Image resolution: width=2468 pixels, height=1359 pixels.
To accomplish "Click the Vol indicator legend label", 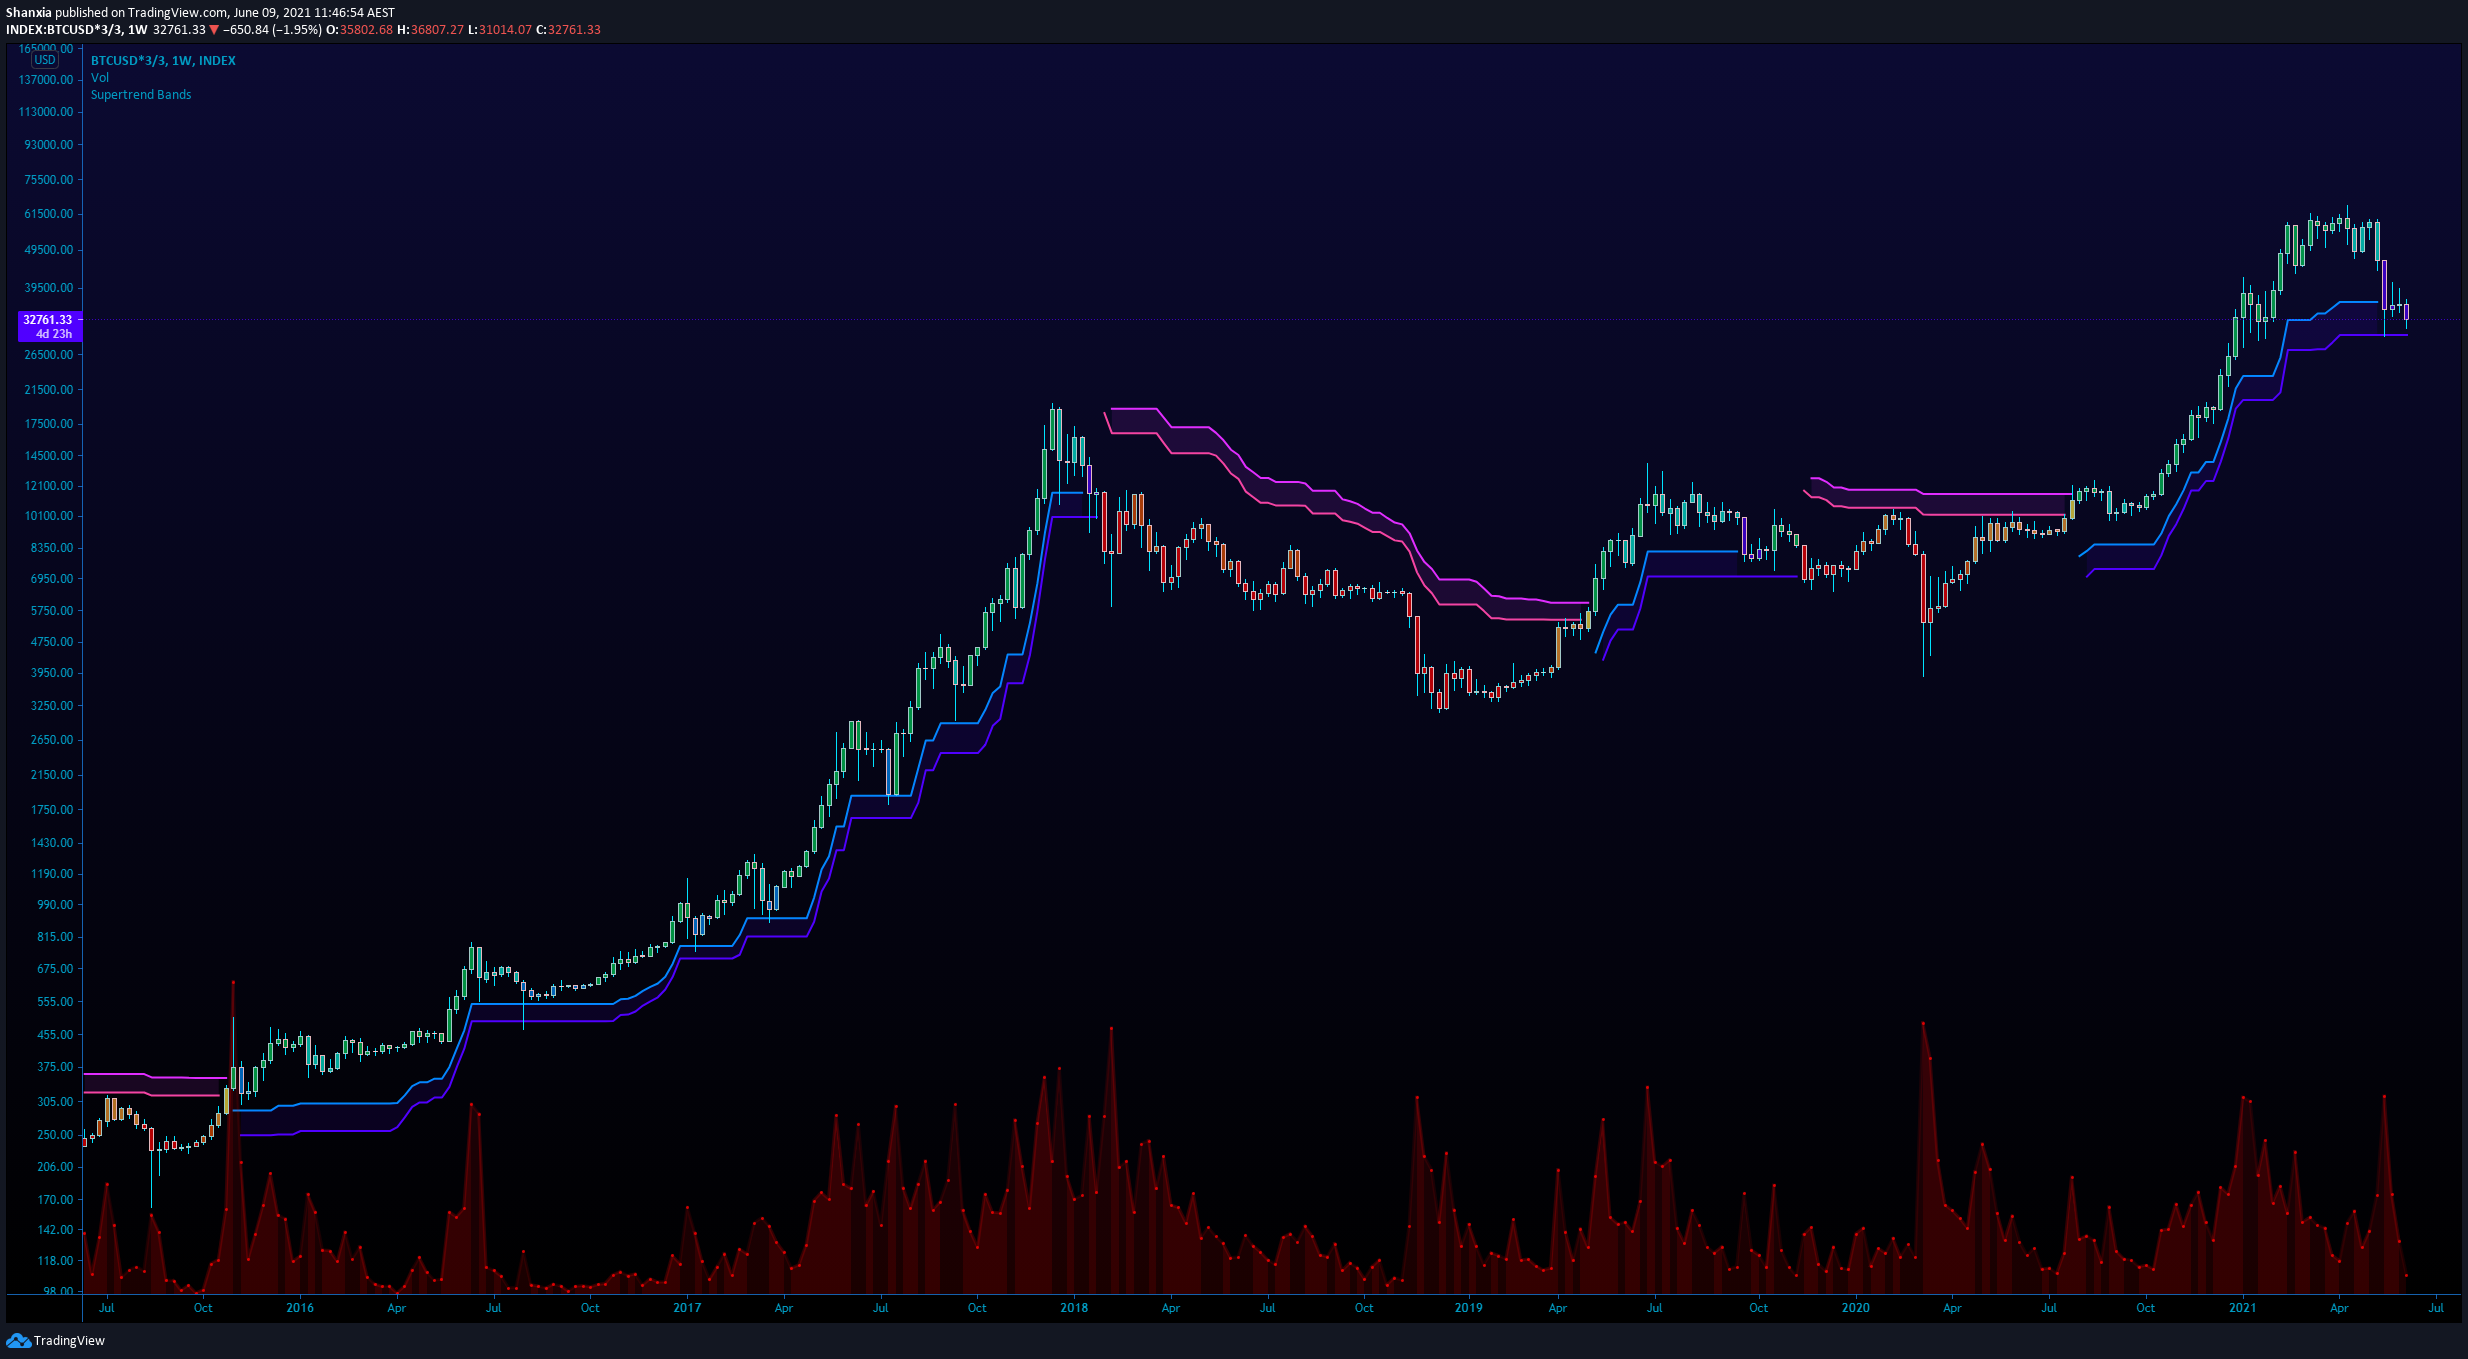I will pyautogui.click(x=100, y=78).
